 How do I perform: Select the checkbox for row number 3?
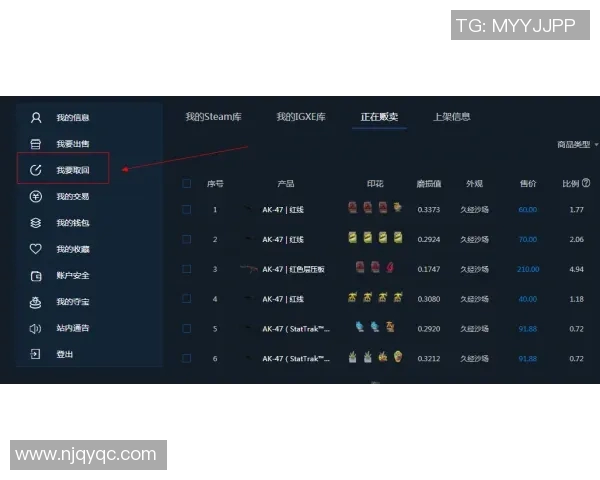tap(187, 269)
